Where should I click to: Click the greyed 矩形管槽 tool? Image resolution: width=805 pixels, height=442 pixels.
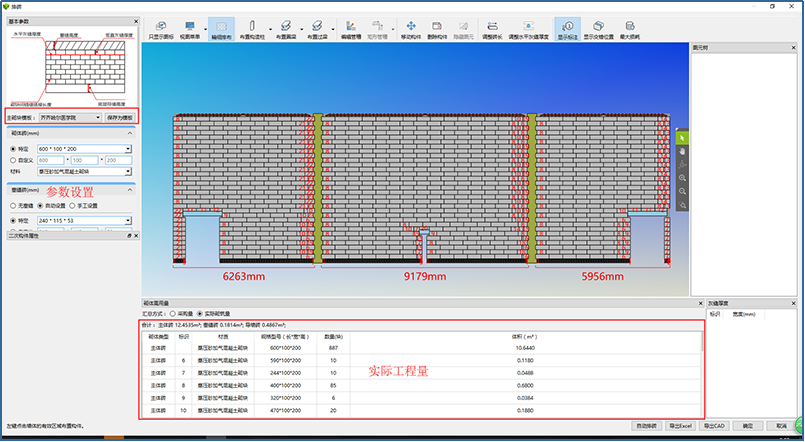(377, 29)
